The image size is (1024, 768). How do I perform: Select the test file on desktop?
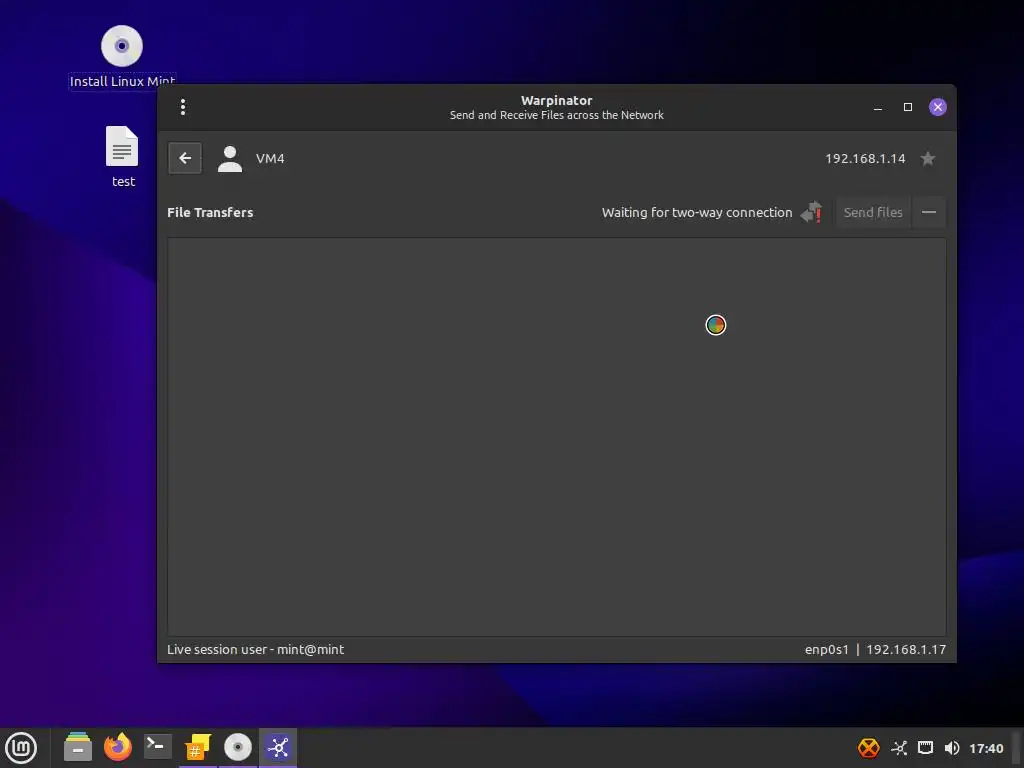tap(123, 157)
